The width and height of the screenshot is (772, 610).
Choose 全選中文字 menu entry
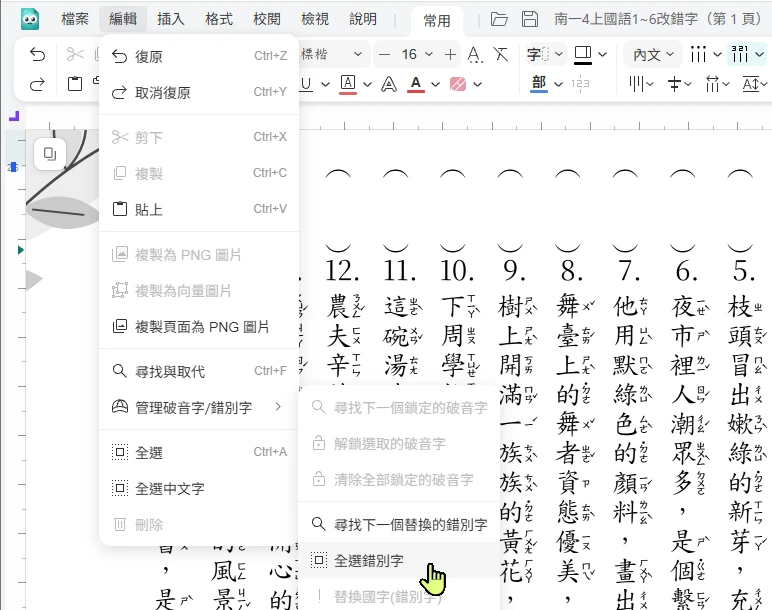199,488
